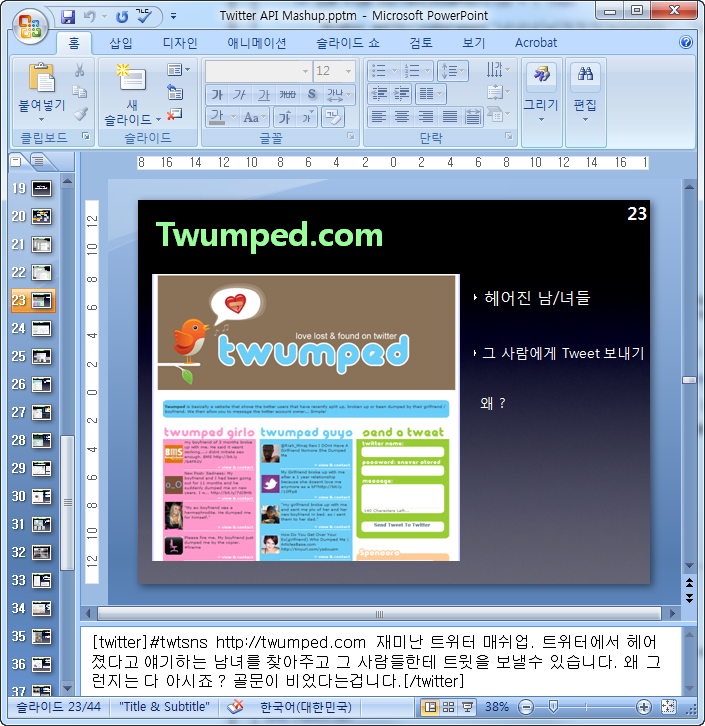Open line spacing dropdown
Screen dimensions: 705x726
click(x=453, y=71)
